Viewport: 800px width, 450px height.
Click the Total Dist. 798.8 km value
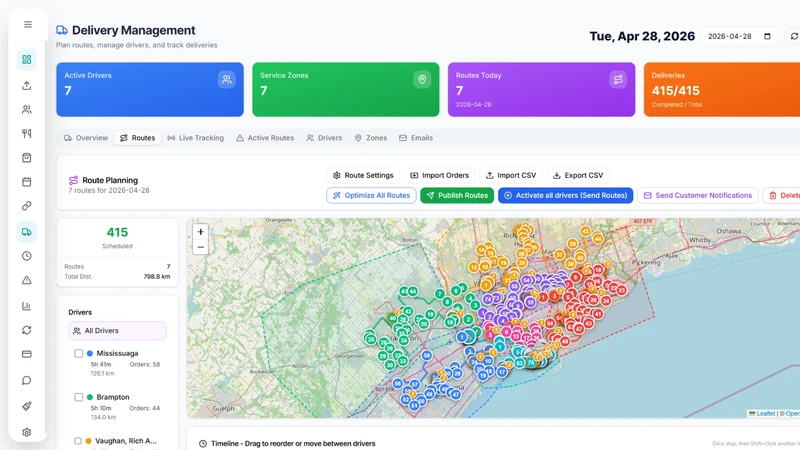pos(157,277)
